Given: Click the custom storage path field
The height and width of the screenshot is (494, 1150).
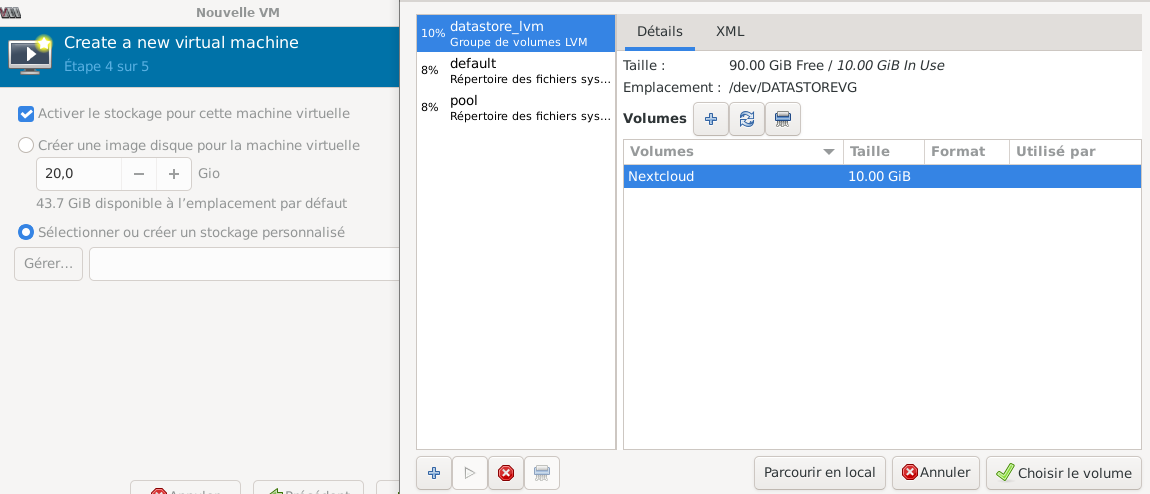Looking at the screenshot, I should (244, 264).
